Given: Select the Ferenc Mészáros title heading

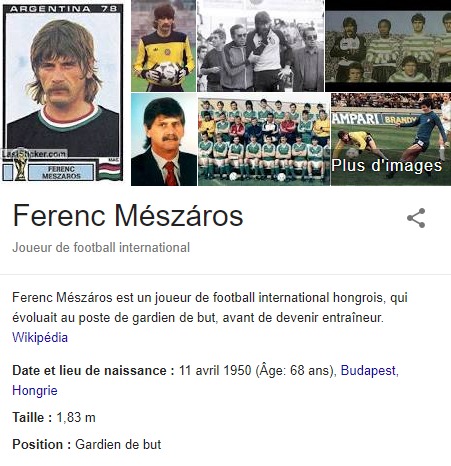Looking at the screenshot, I should [x=128, y=216].
